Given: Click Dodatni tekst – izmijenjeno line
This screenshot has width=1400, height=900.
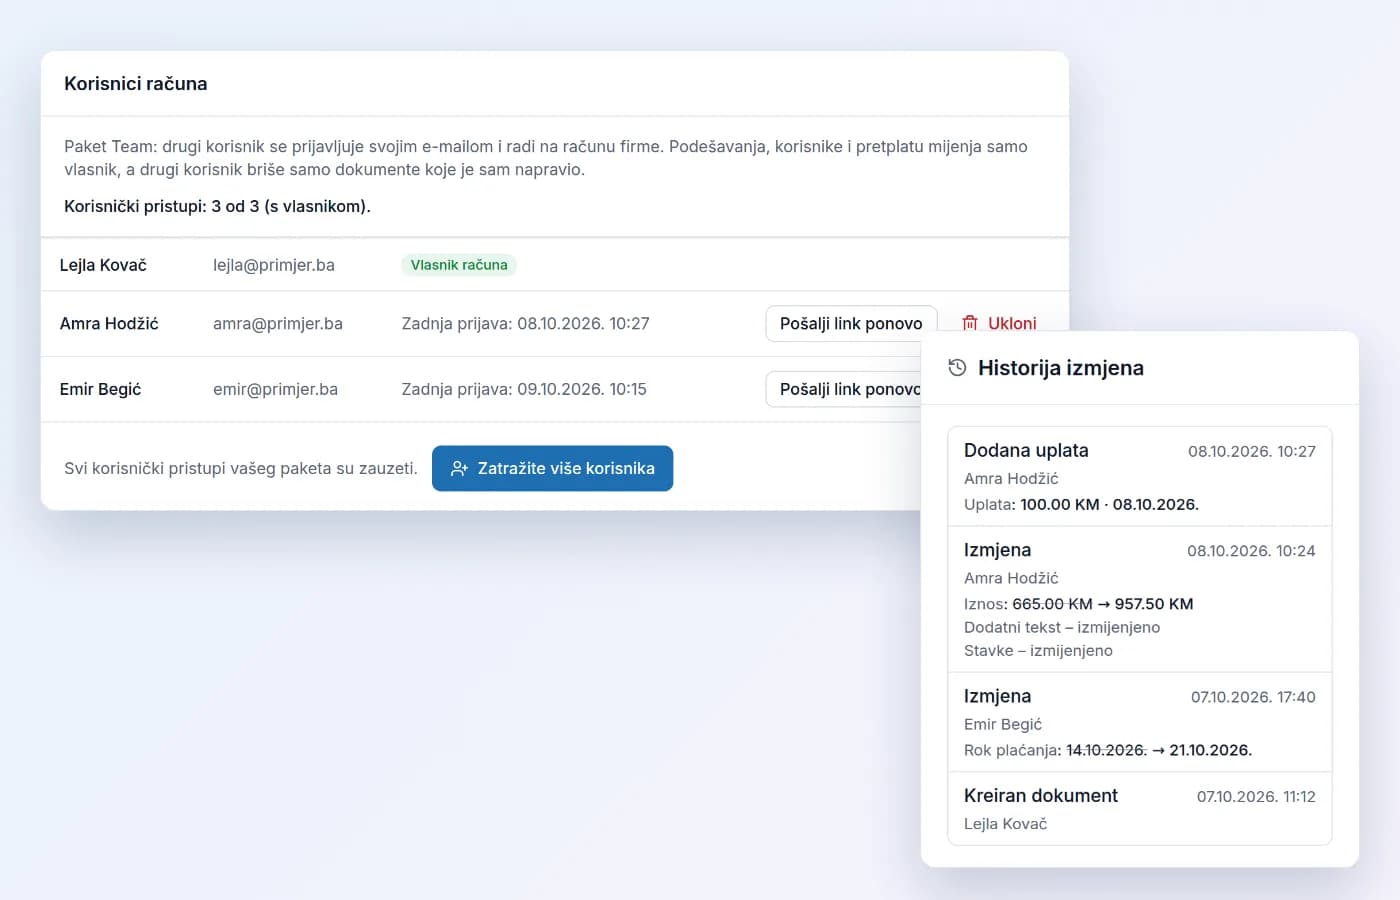Looking at the screenshot, I should pos(1062,627).
